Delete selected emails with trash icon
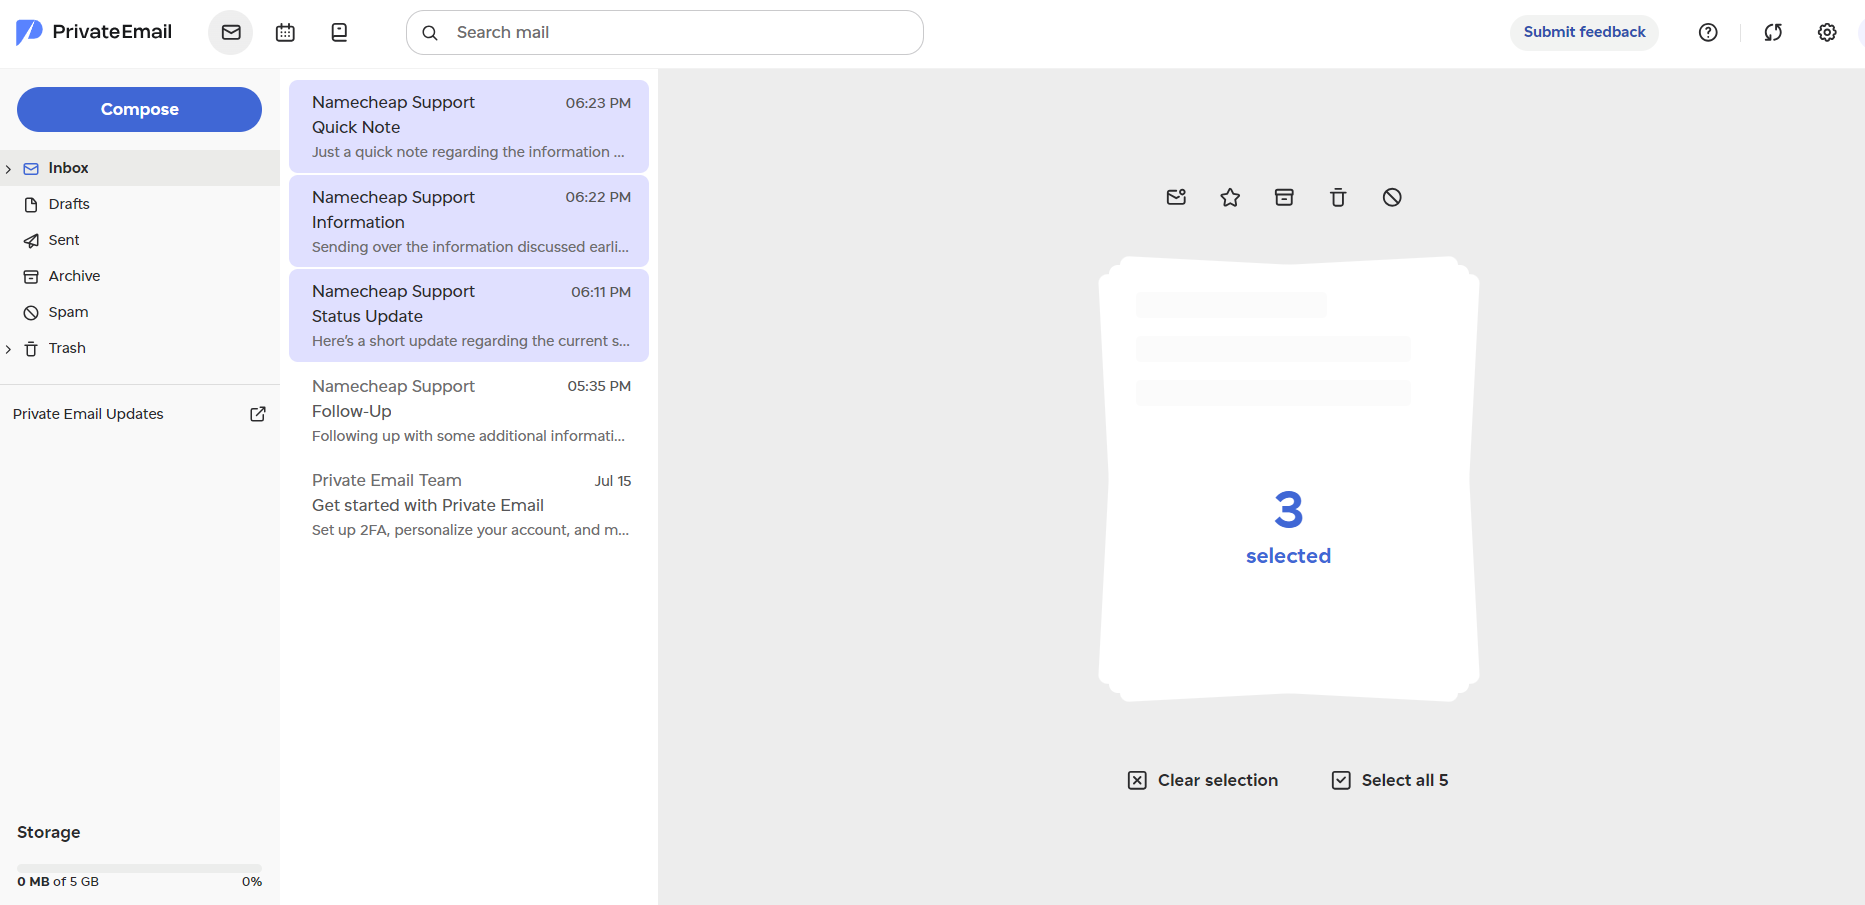 (x=1338, y=197)
